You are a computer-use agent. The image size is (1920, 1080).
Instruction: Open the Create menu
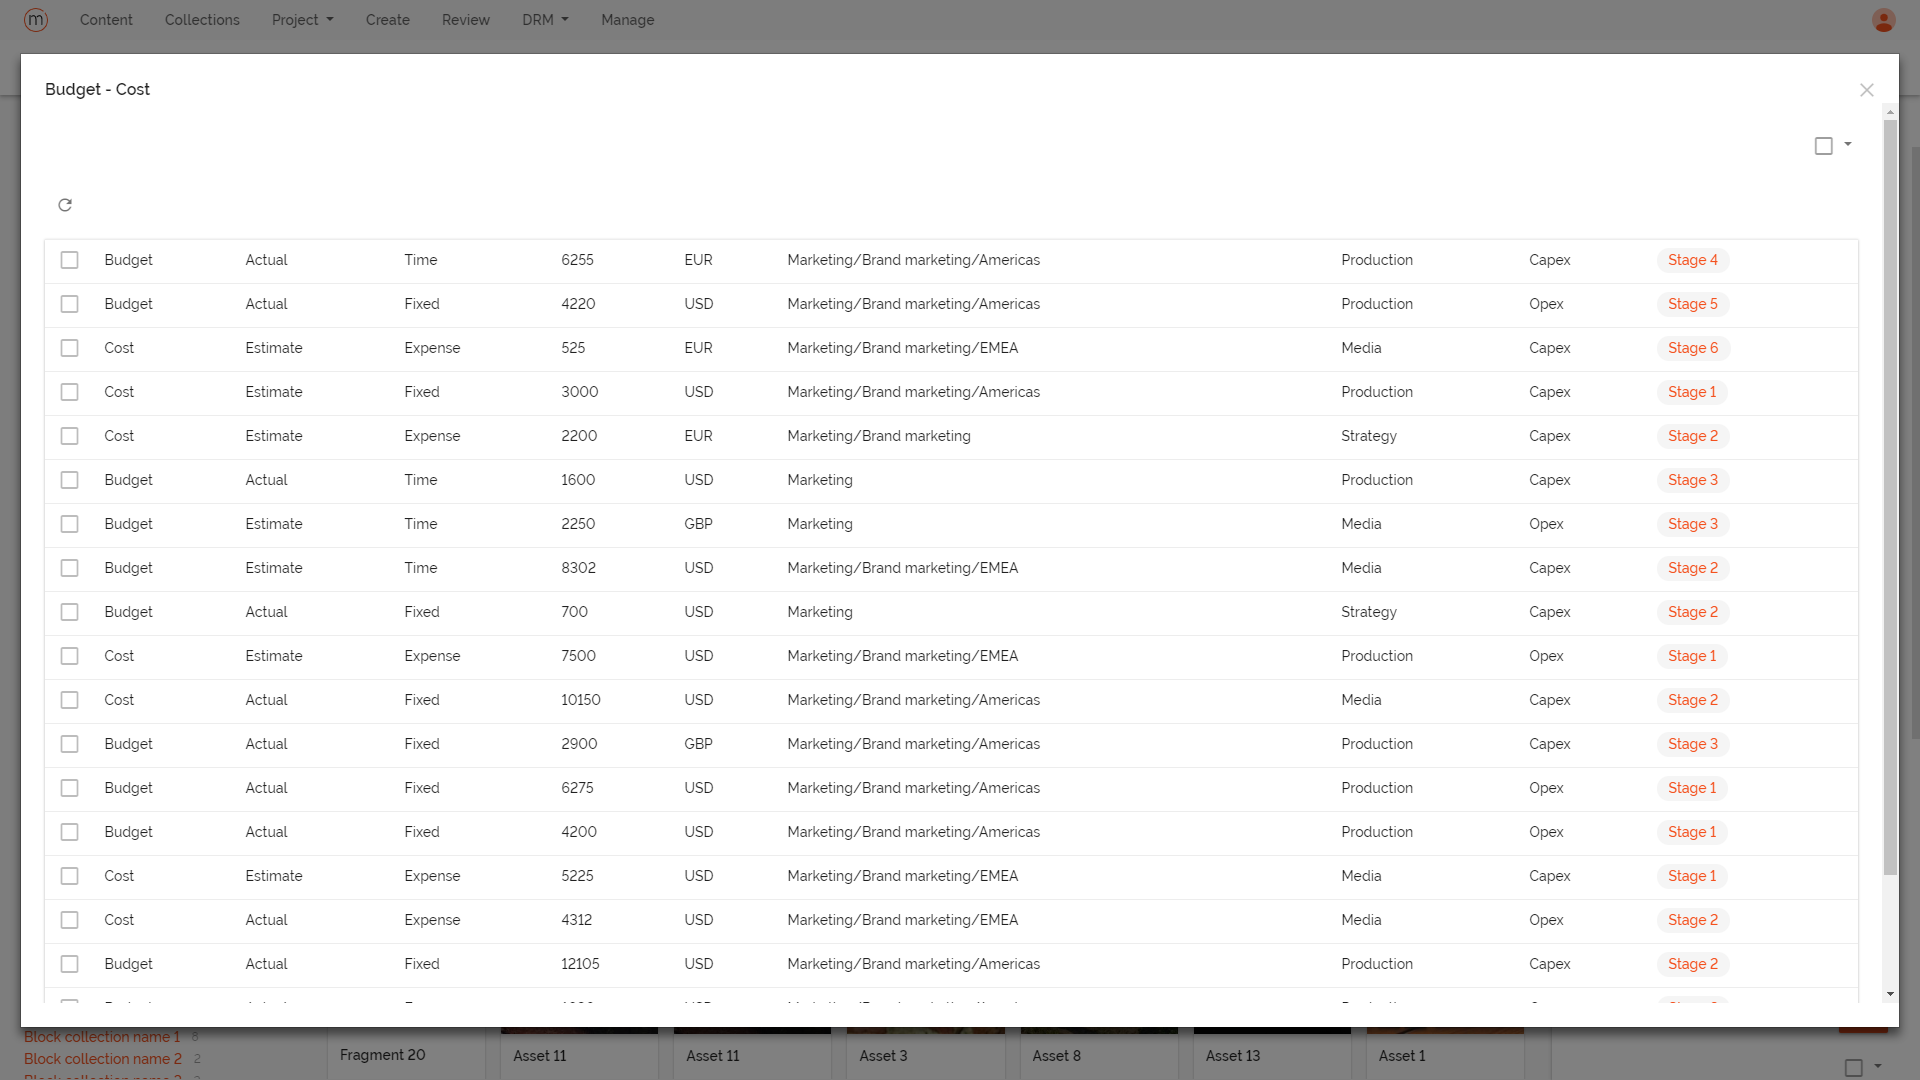388,20
